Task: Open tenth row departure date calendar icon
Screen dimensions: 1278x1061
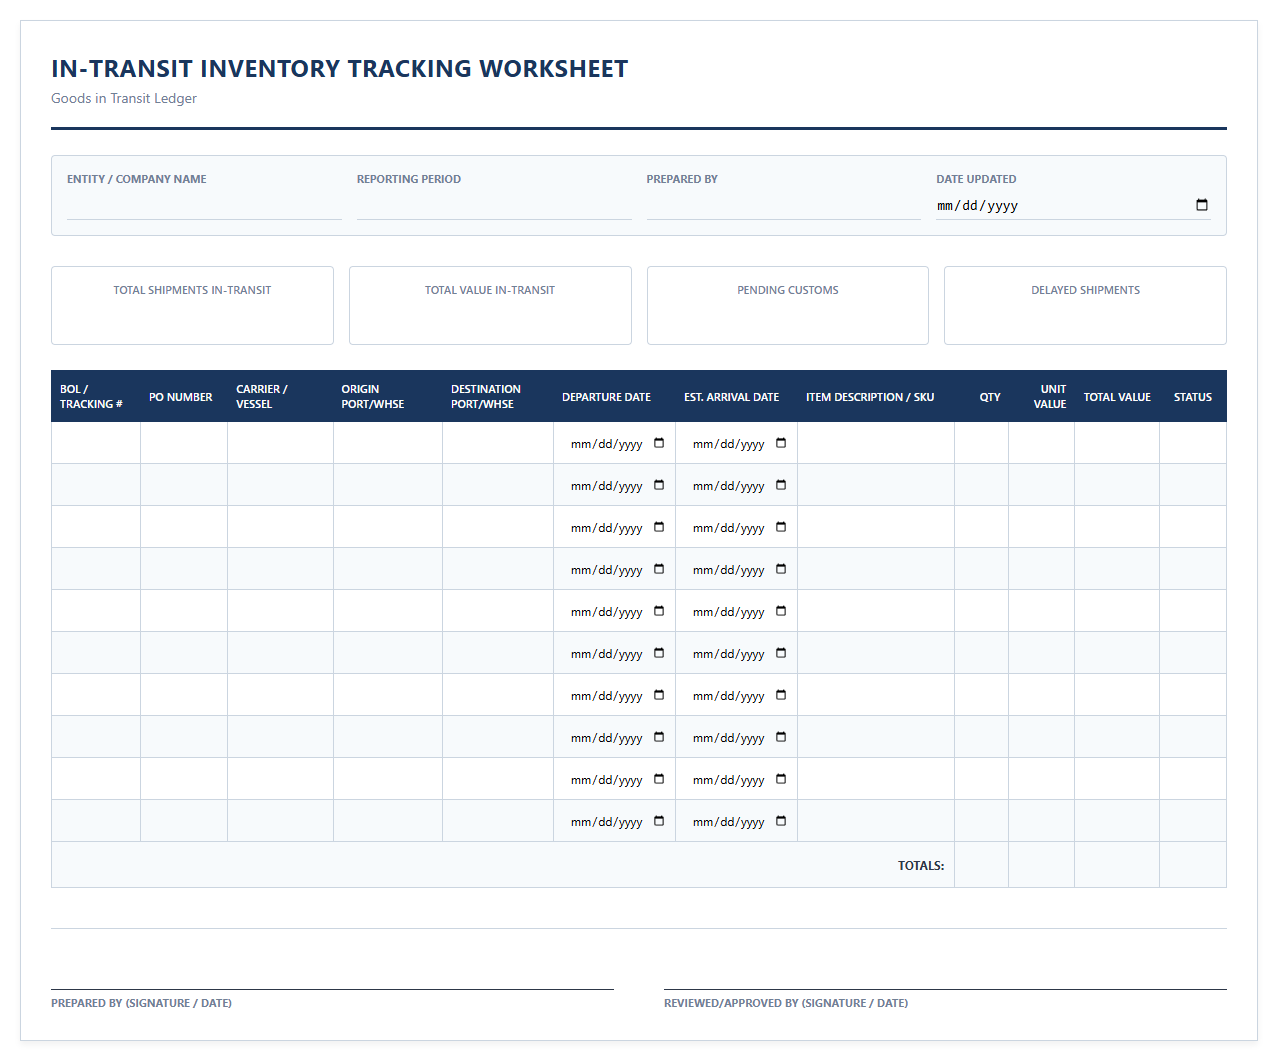Action: pos(659,821)
